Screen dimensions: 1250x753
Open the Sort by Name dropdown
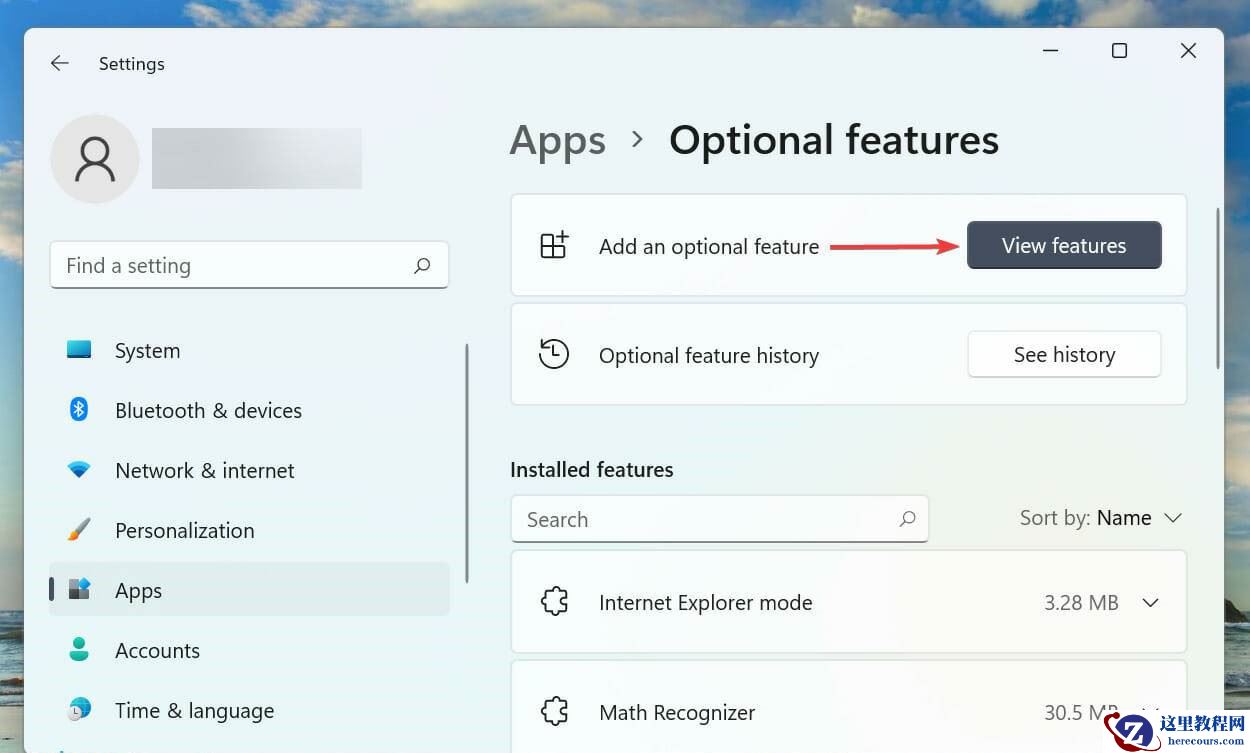1101,518
